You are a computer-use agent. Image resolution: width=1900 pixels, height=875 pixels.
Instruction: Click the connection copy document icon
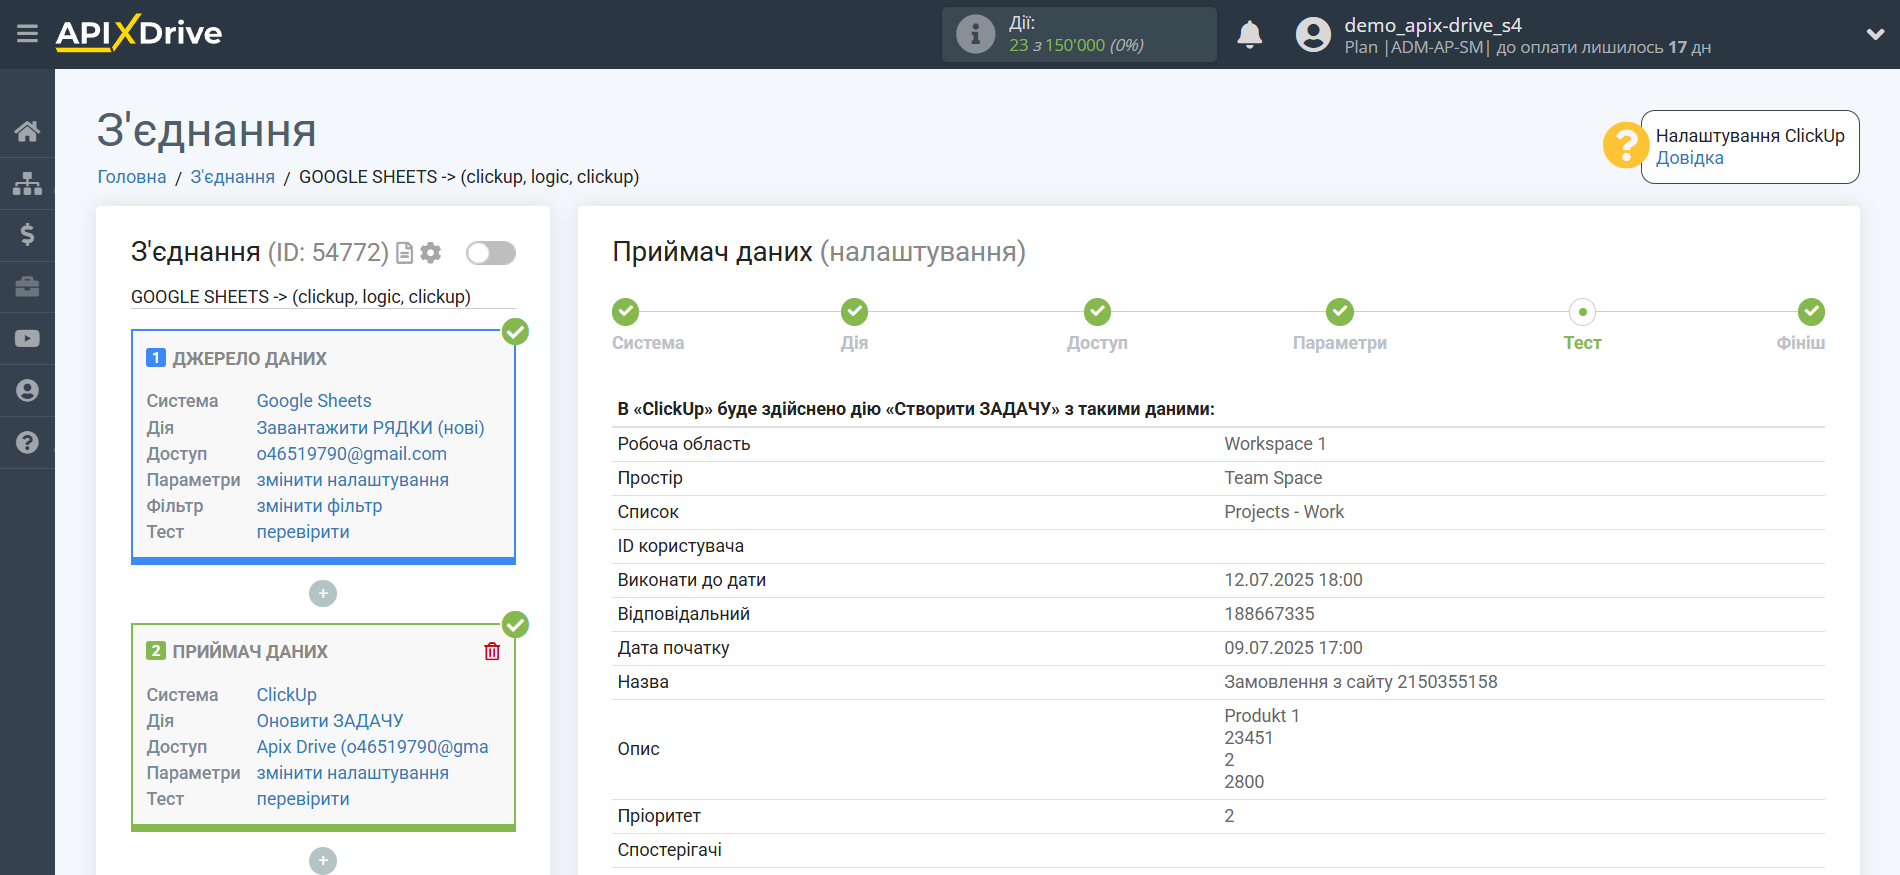[404, 253]
